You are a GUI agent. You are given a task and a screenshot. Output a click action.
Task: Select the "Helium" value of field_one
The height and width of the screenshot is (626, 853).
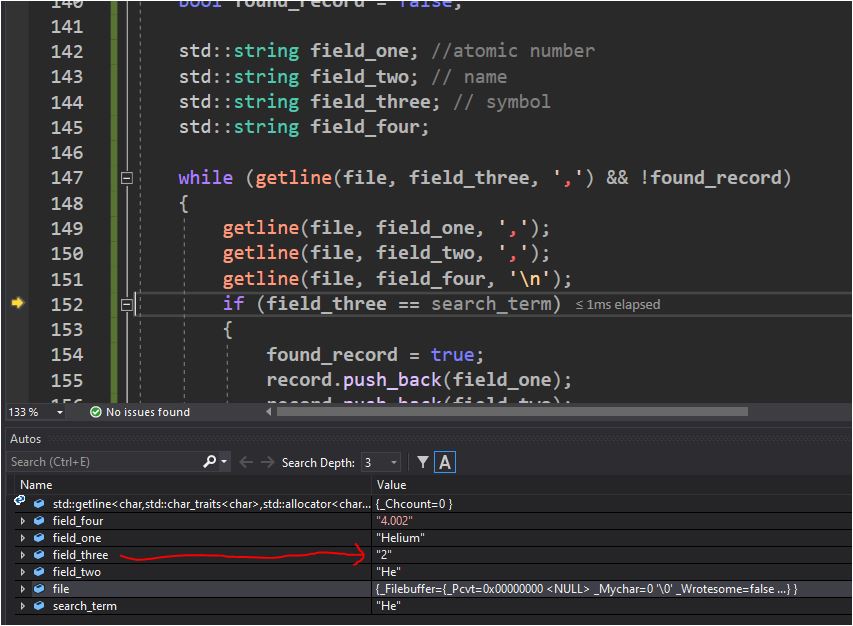click(x=400, y=538)
